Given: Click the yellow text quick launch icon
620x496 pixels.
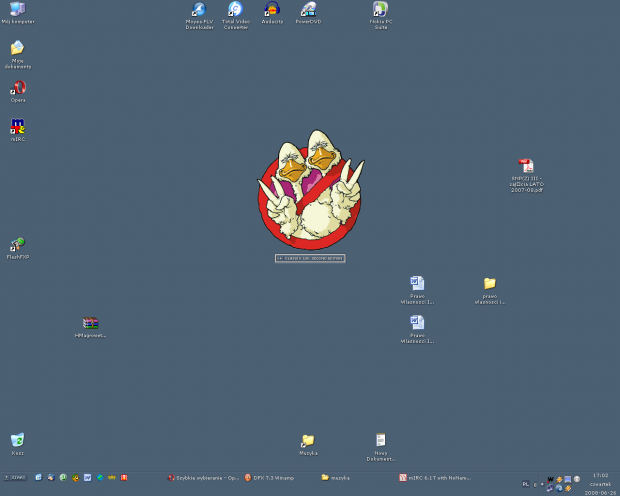Looking at the screenshot, I should click(112, 478).
